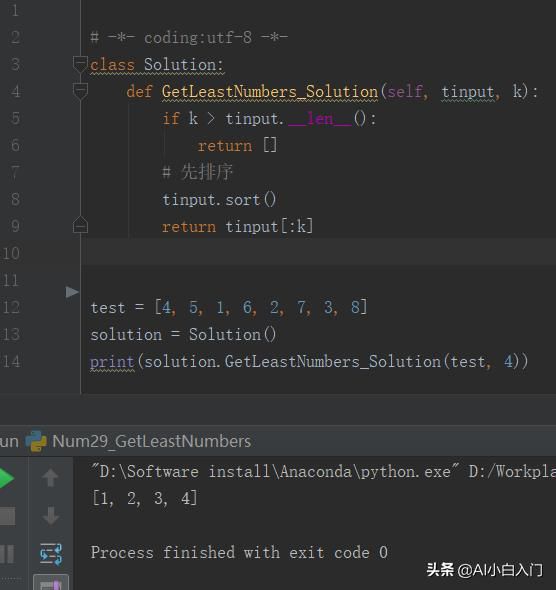Click the print call on line 14
The width and height of the screenshot is (556, 590).
click(112, 362)
